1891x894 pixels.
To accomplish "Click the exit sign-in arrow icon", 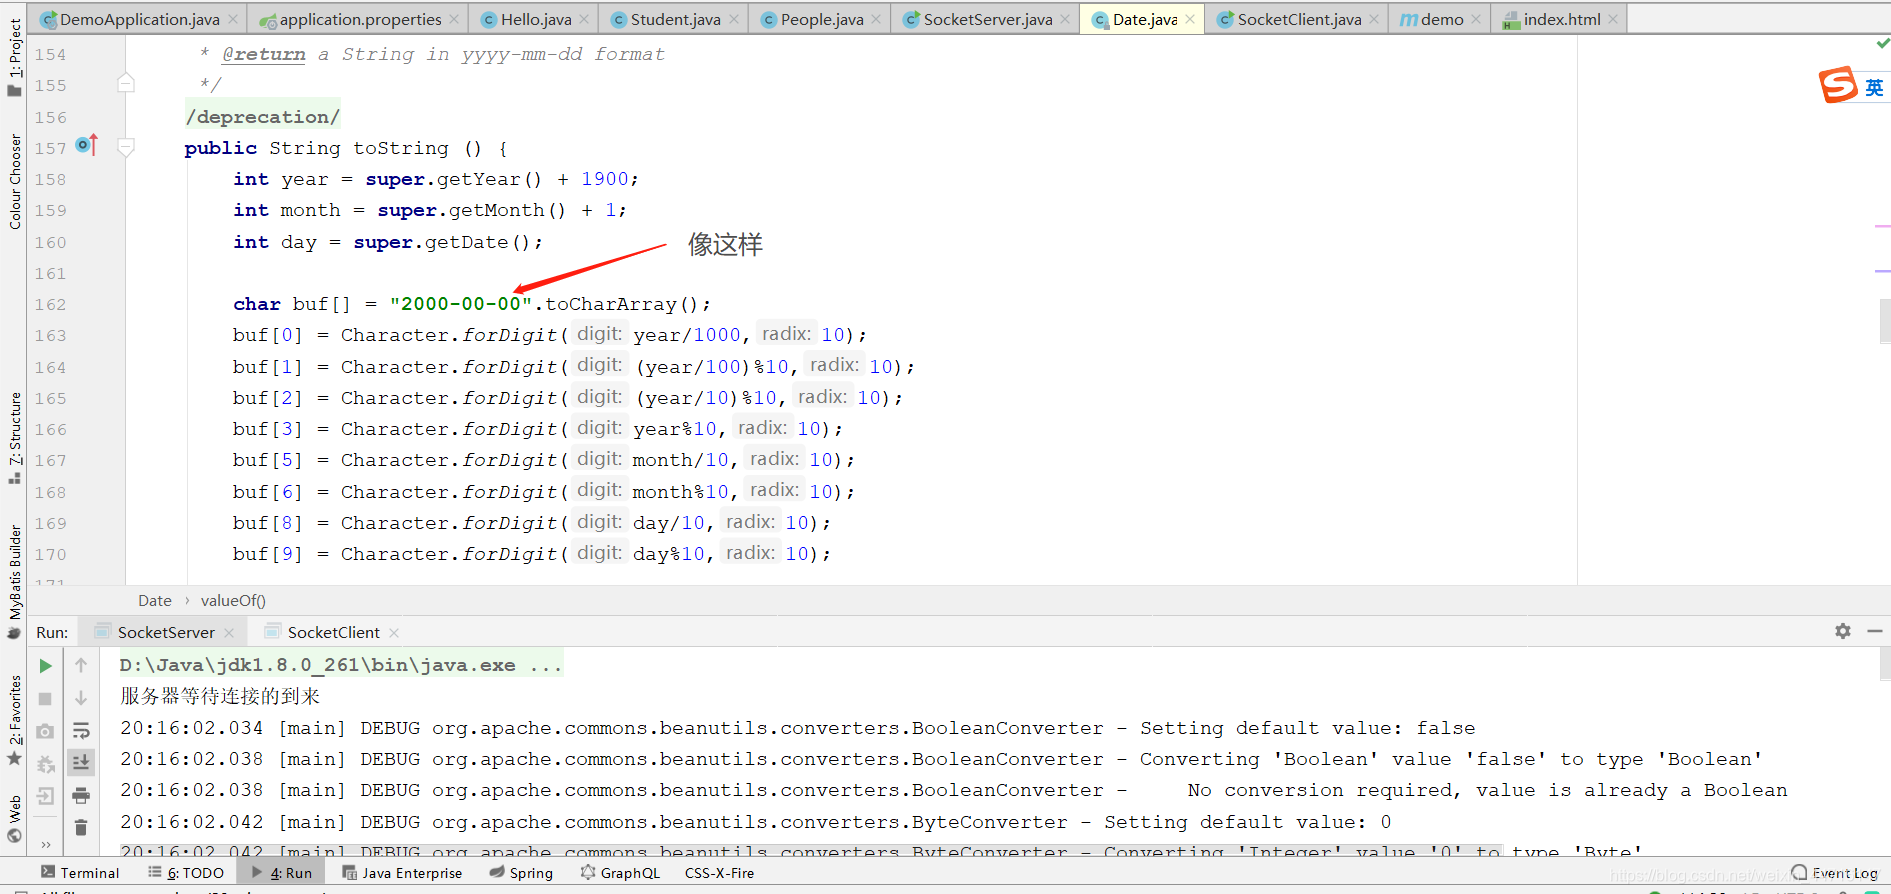I will tap(45, 796).
